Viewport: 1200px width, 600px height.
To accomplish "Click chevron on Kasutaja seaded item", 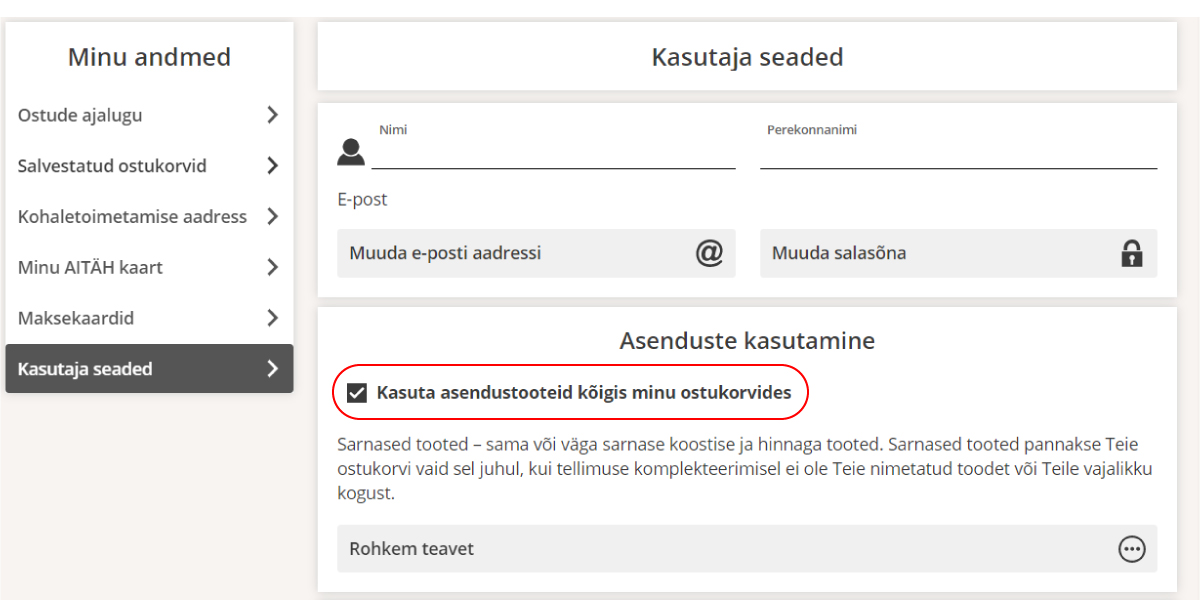I will tap(272, 369).
